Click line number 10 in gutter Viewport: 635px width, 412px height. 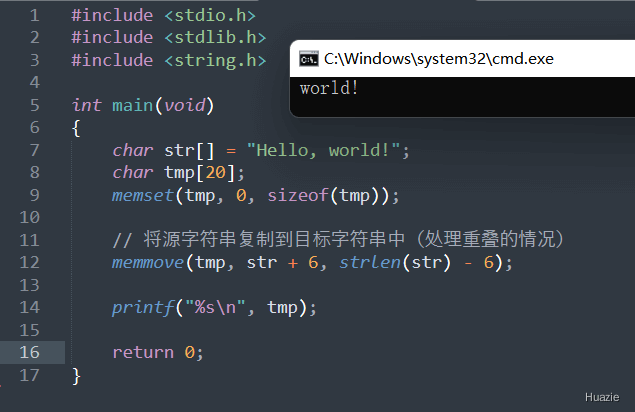click(x=30, y=217)
